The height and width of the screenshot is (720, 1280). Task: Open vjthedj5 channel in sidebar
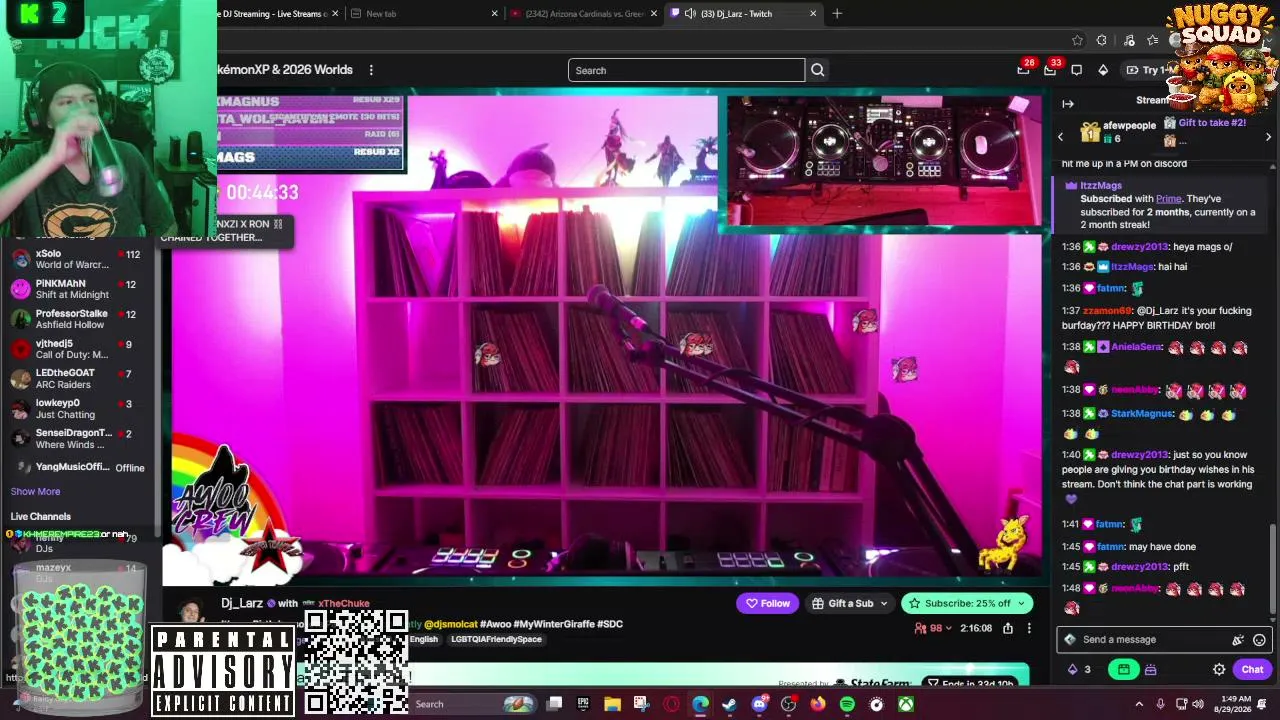pos(78,349)
